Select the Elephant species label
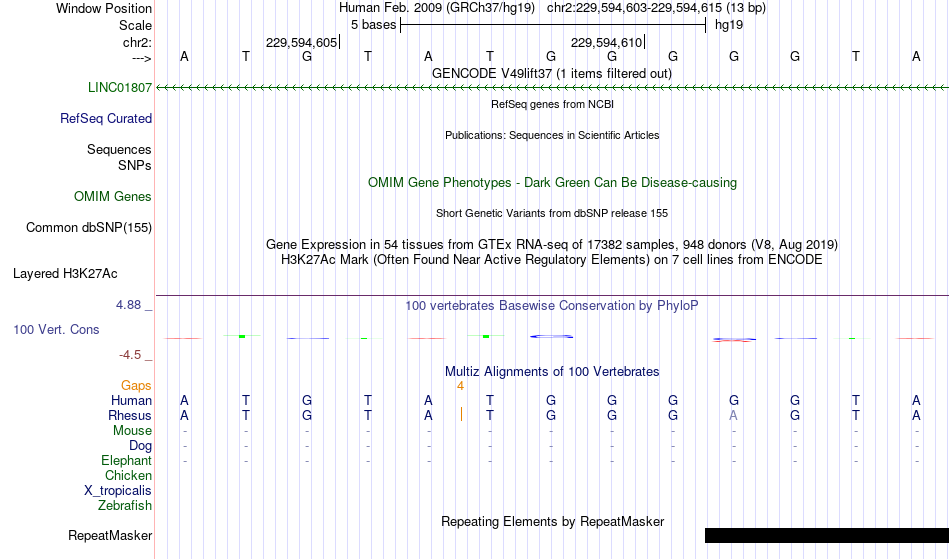The image size is (950, 559). [x=126, y=460]
